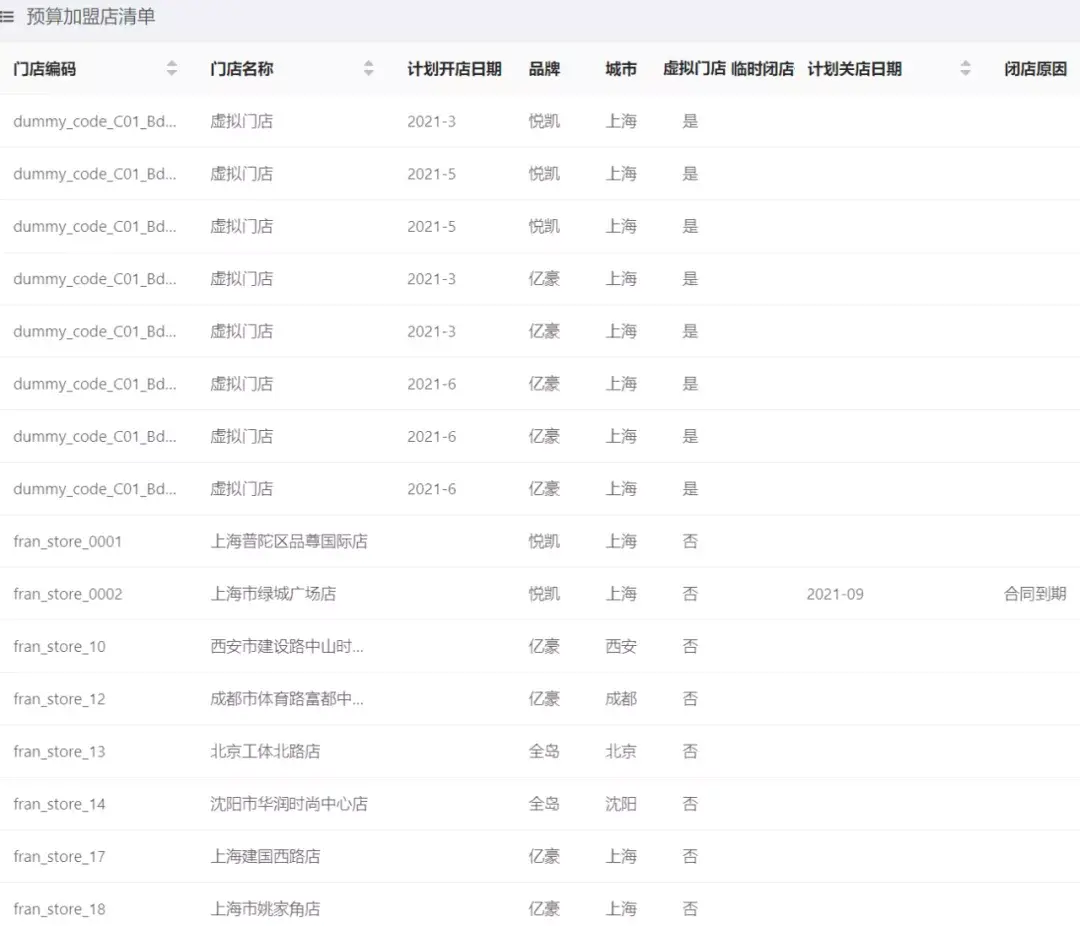
Task: Click brand 全岛 in fran_store_14 row
Action: point(543,804)
